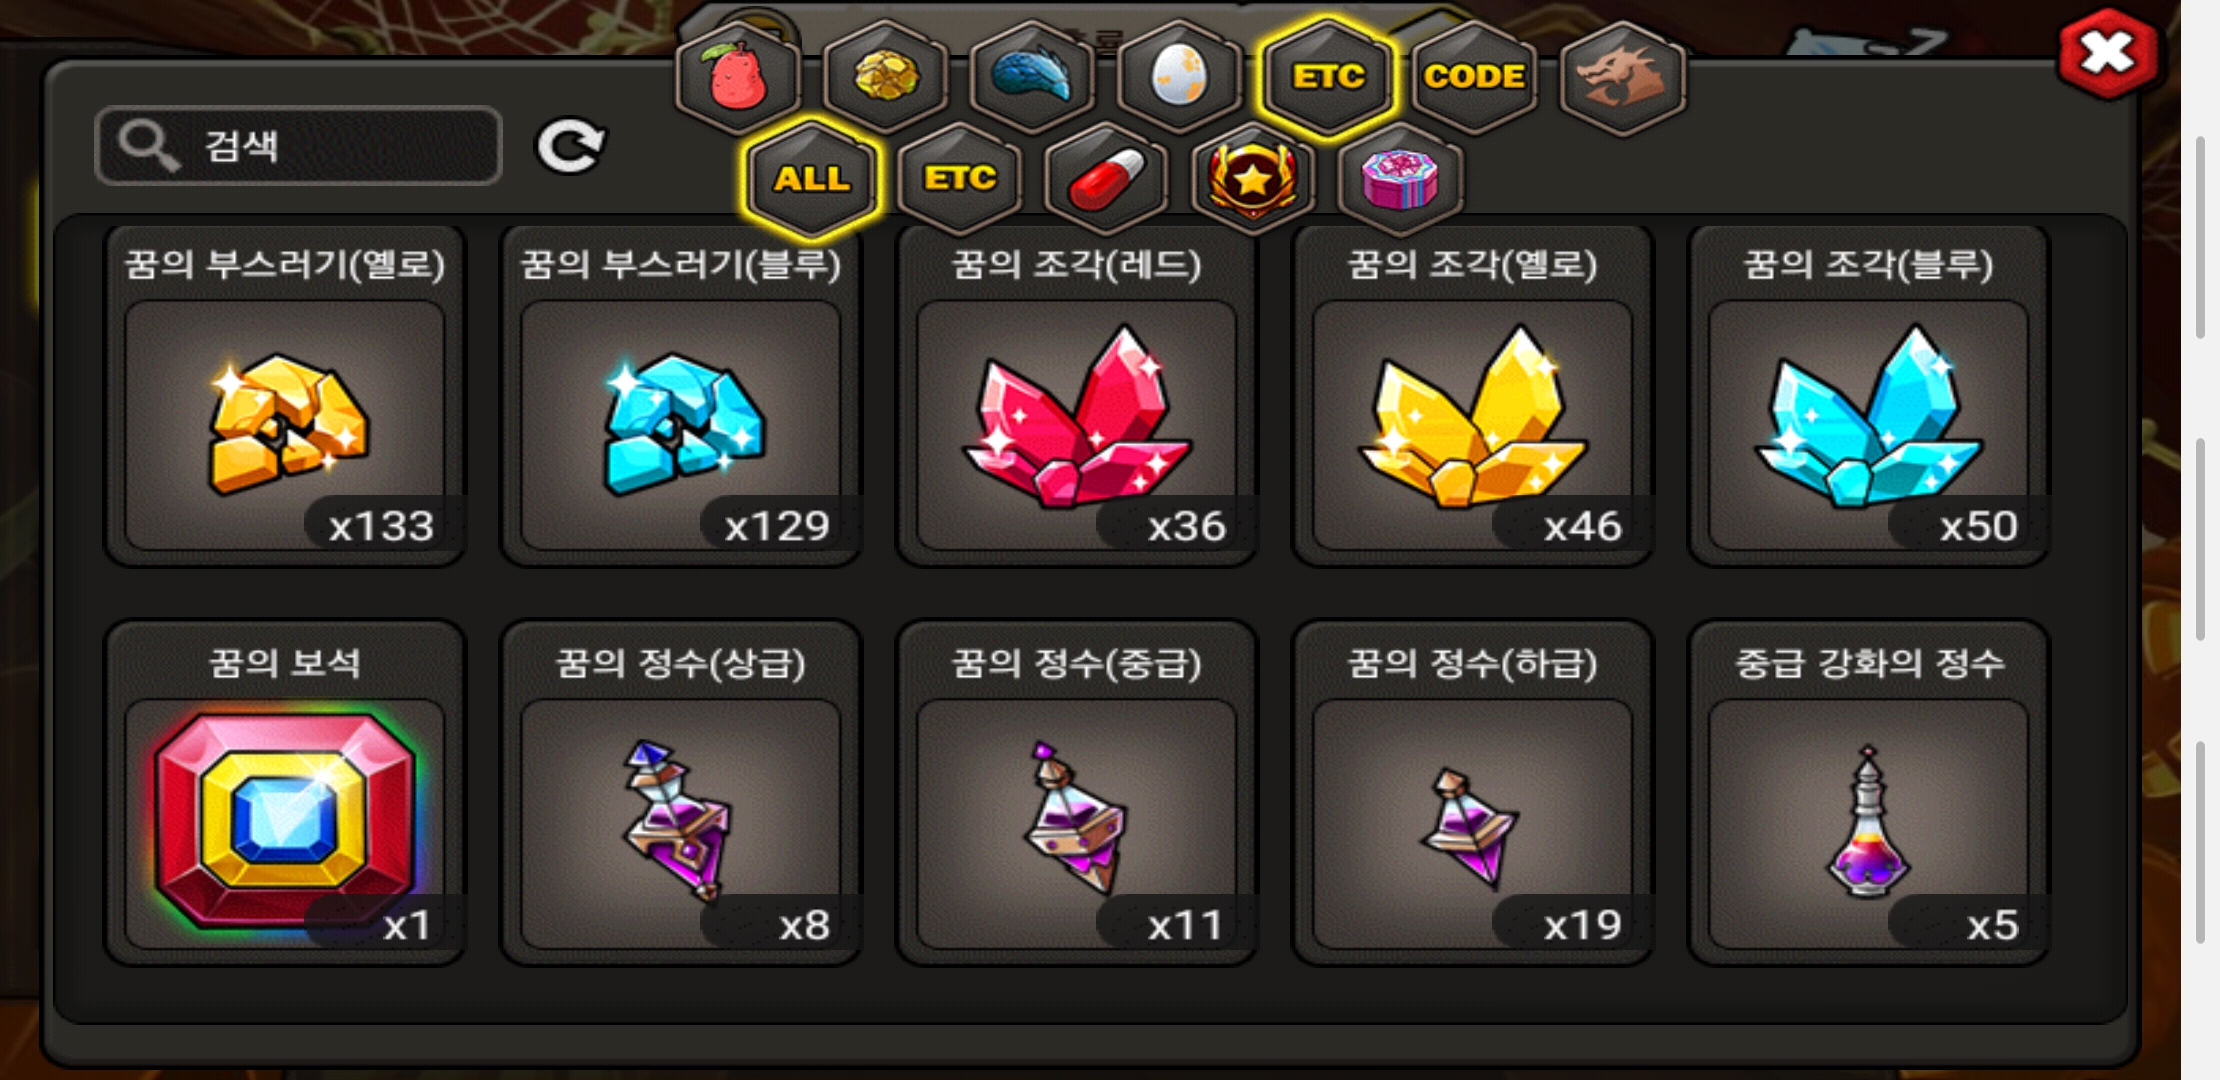Viewport: 2220px width, 1080px height.
Task: Click into the 검색 search field
Action: 298,146
